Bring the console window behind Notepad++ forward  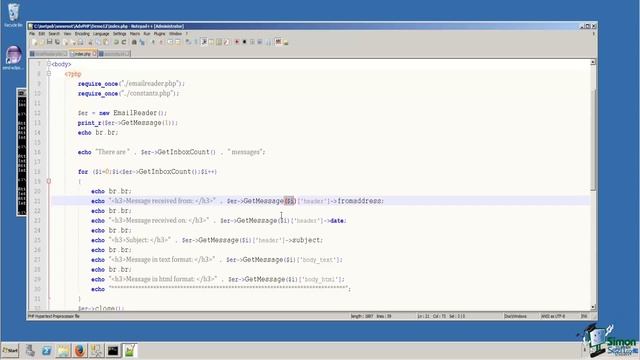[21, 152]
